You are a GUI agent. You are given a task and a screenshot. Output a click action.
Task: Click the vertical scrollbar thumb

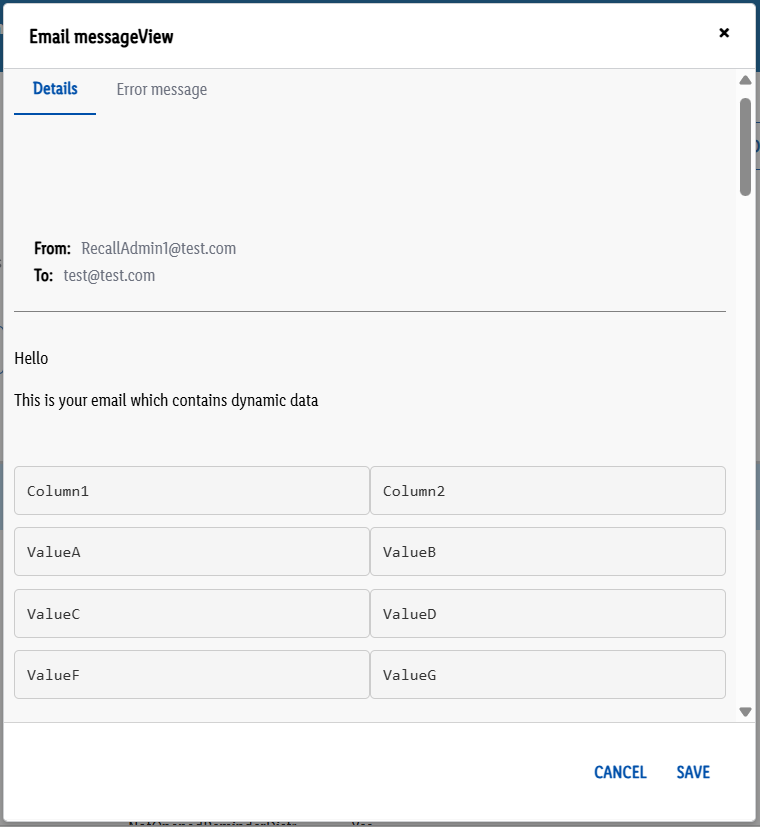[745, 147]
